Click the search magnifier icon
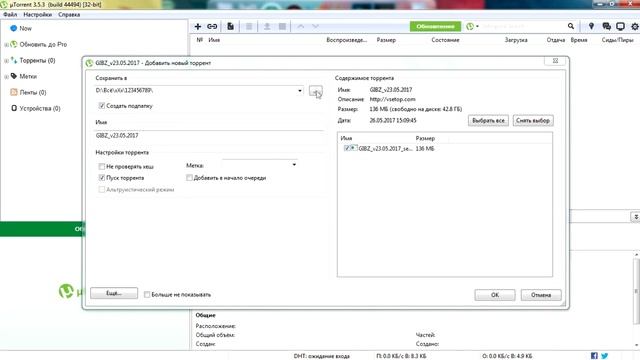The width and height of the screenshot is (640, 360). pos(571,26)
